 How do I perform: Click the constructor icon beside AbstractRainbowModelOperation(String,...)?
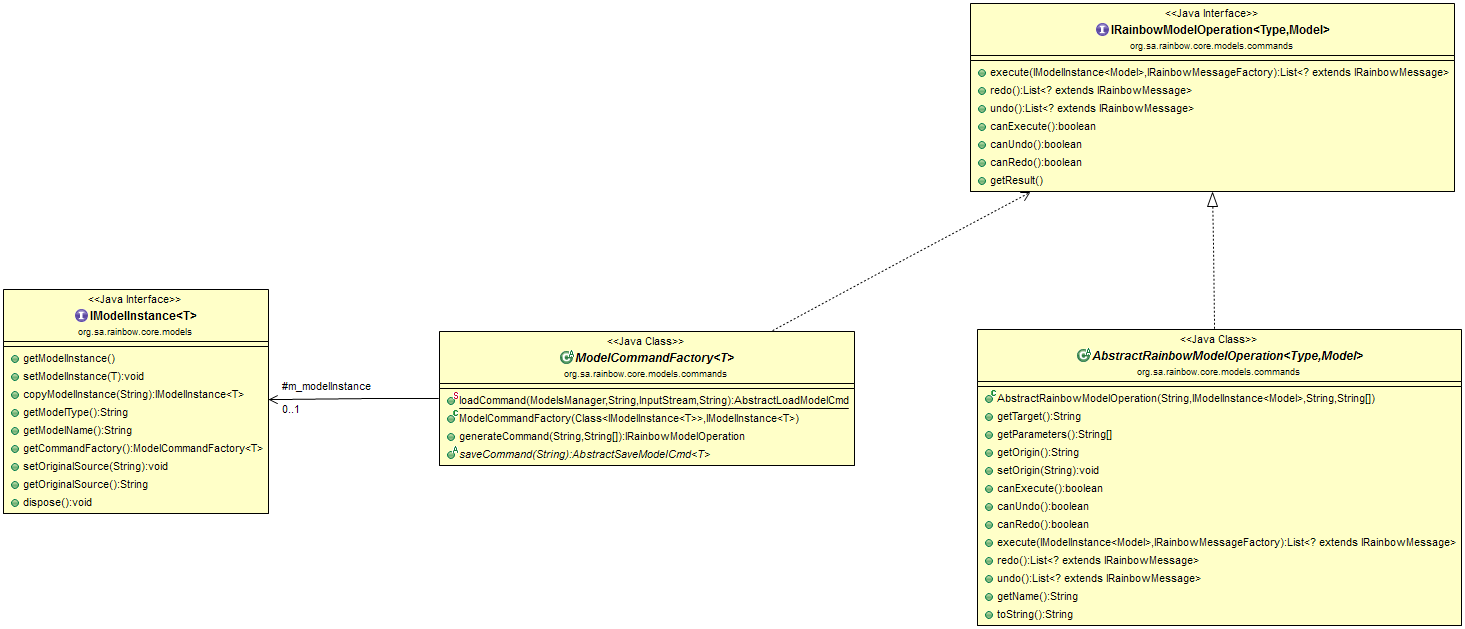(x=990, y=397)
